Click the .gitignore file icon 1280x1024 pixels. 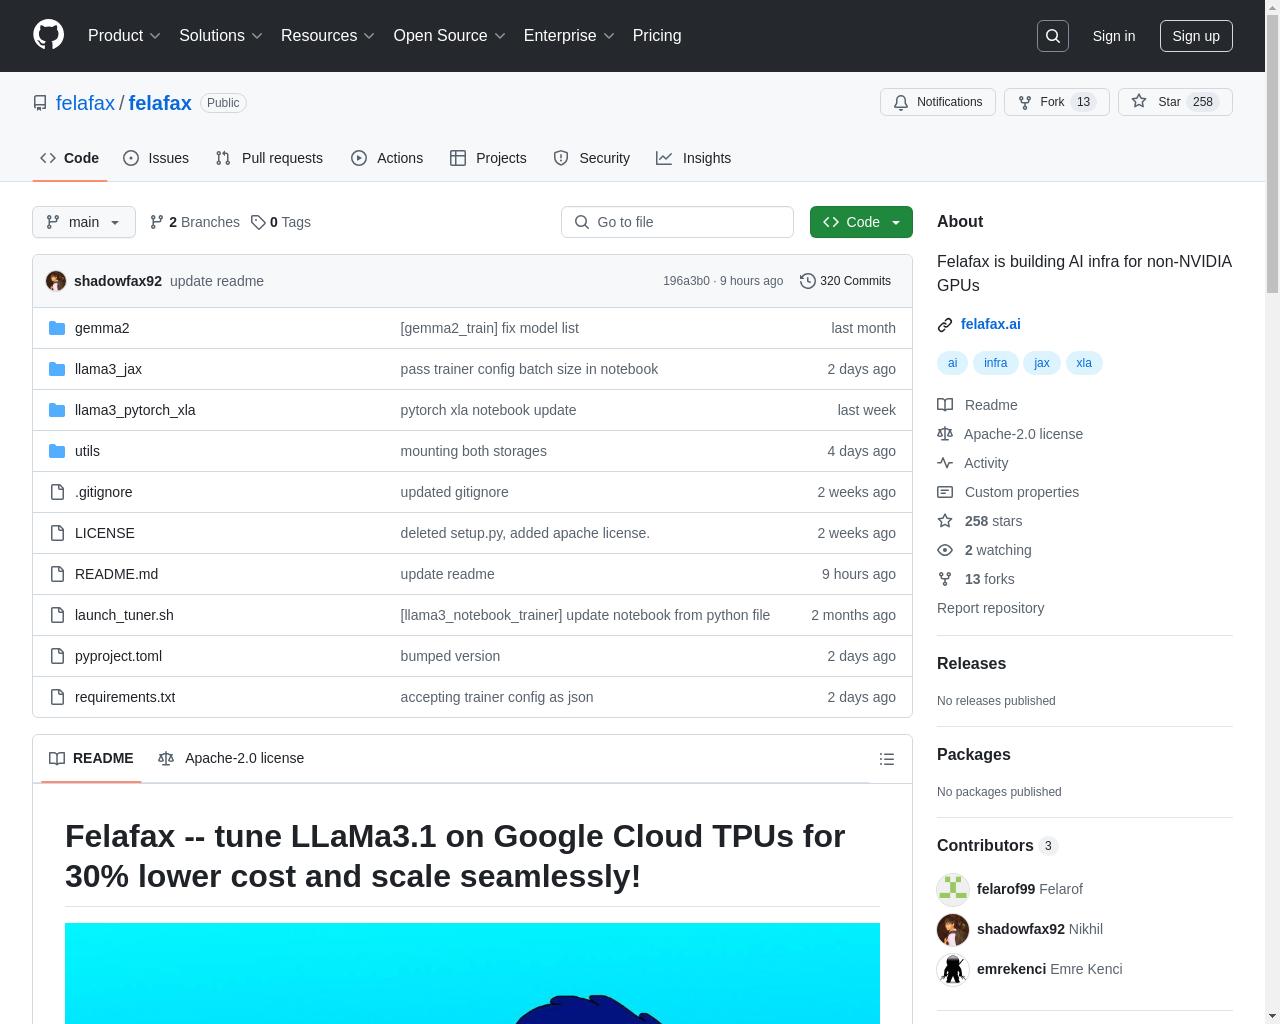[x=57, y=492]
